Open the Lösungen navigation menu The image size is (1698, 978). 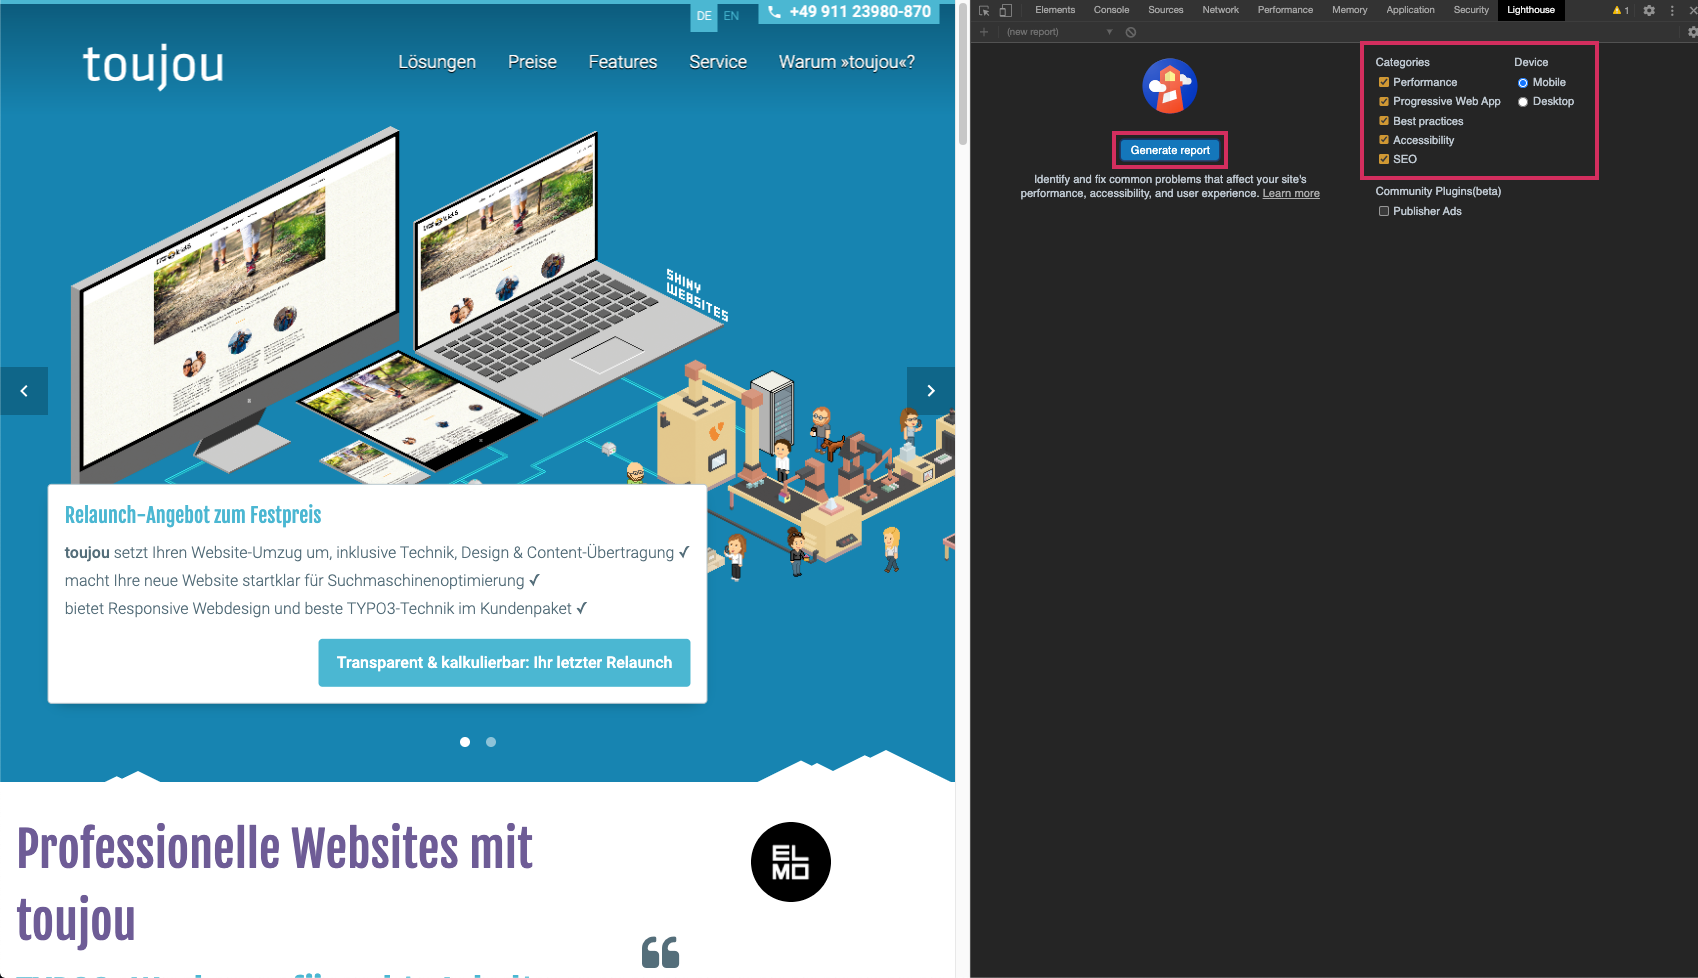pos(437,62)
